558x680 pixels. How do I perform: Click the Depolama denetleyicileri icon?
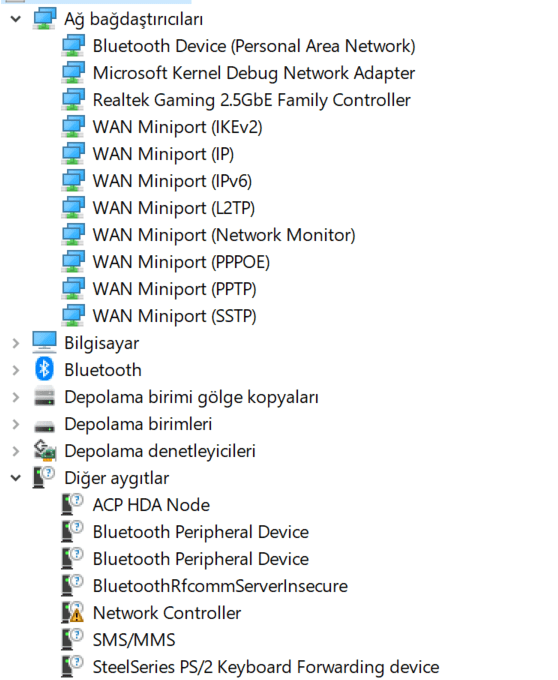45,451
